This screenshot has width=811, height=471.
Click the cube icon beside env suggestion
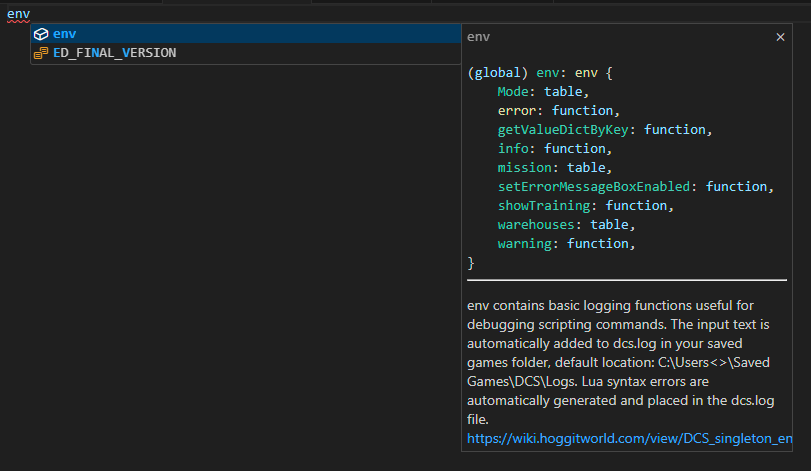[41, 34]
